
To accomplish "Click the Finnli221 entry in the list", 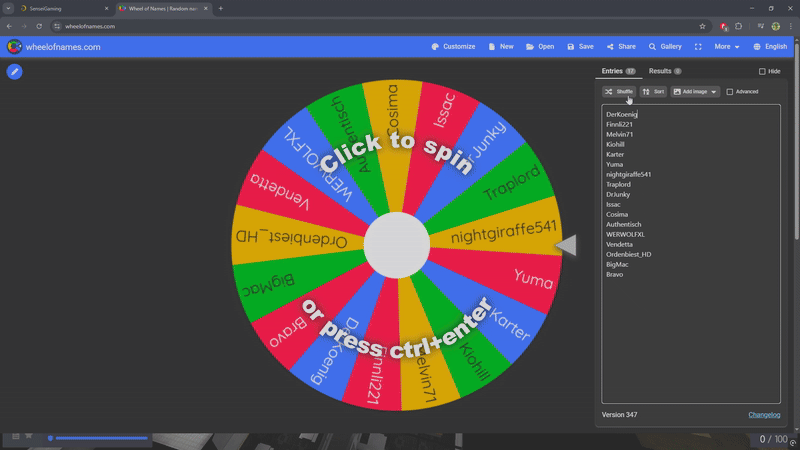I will 619,124.
